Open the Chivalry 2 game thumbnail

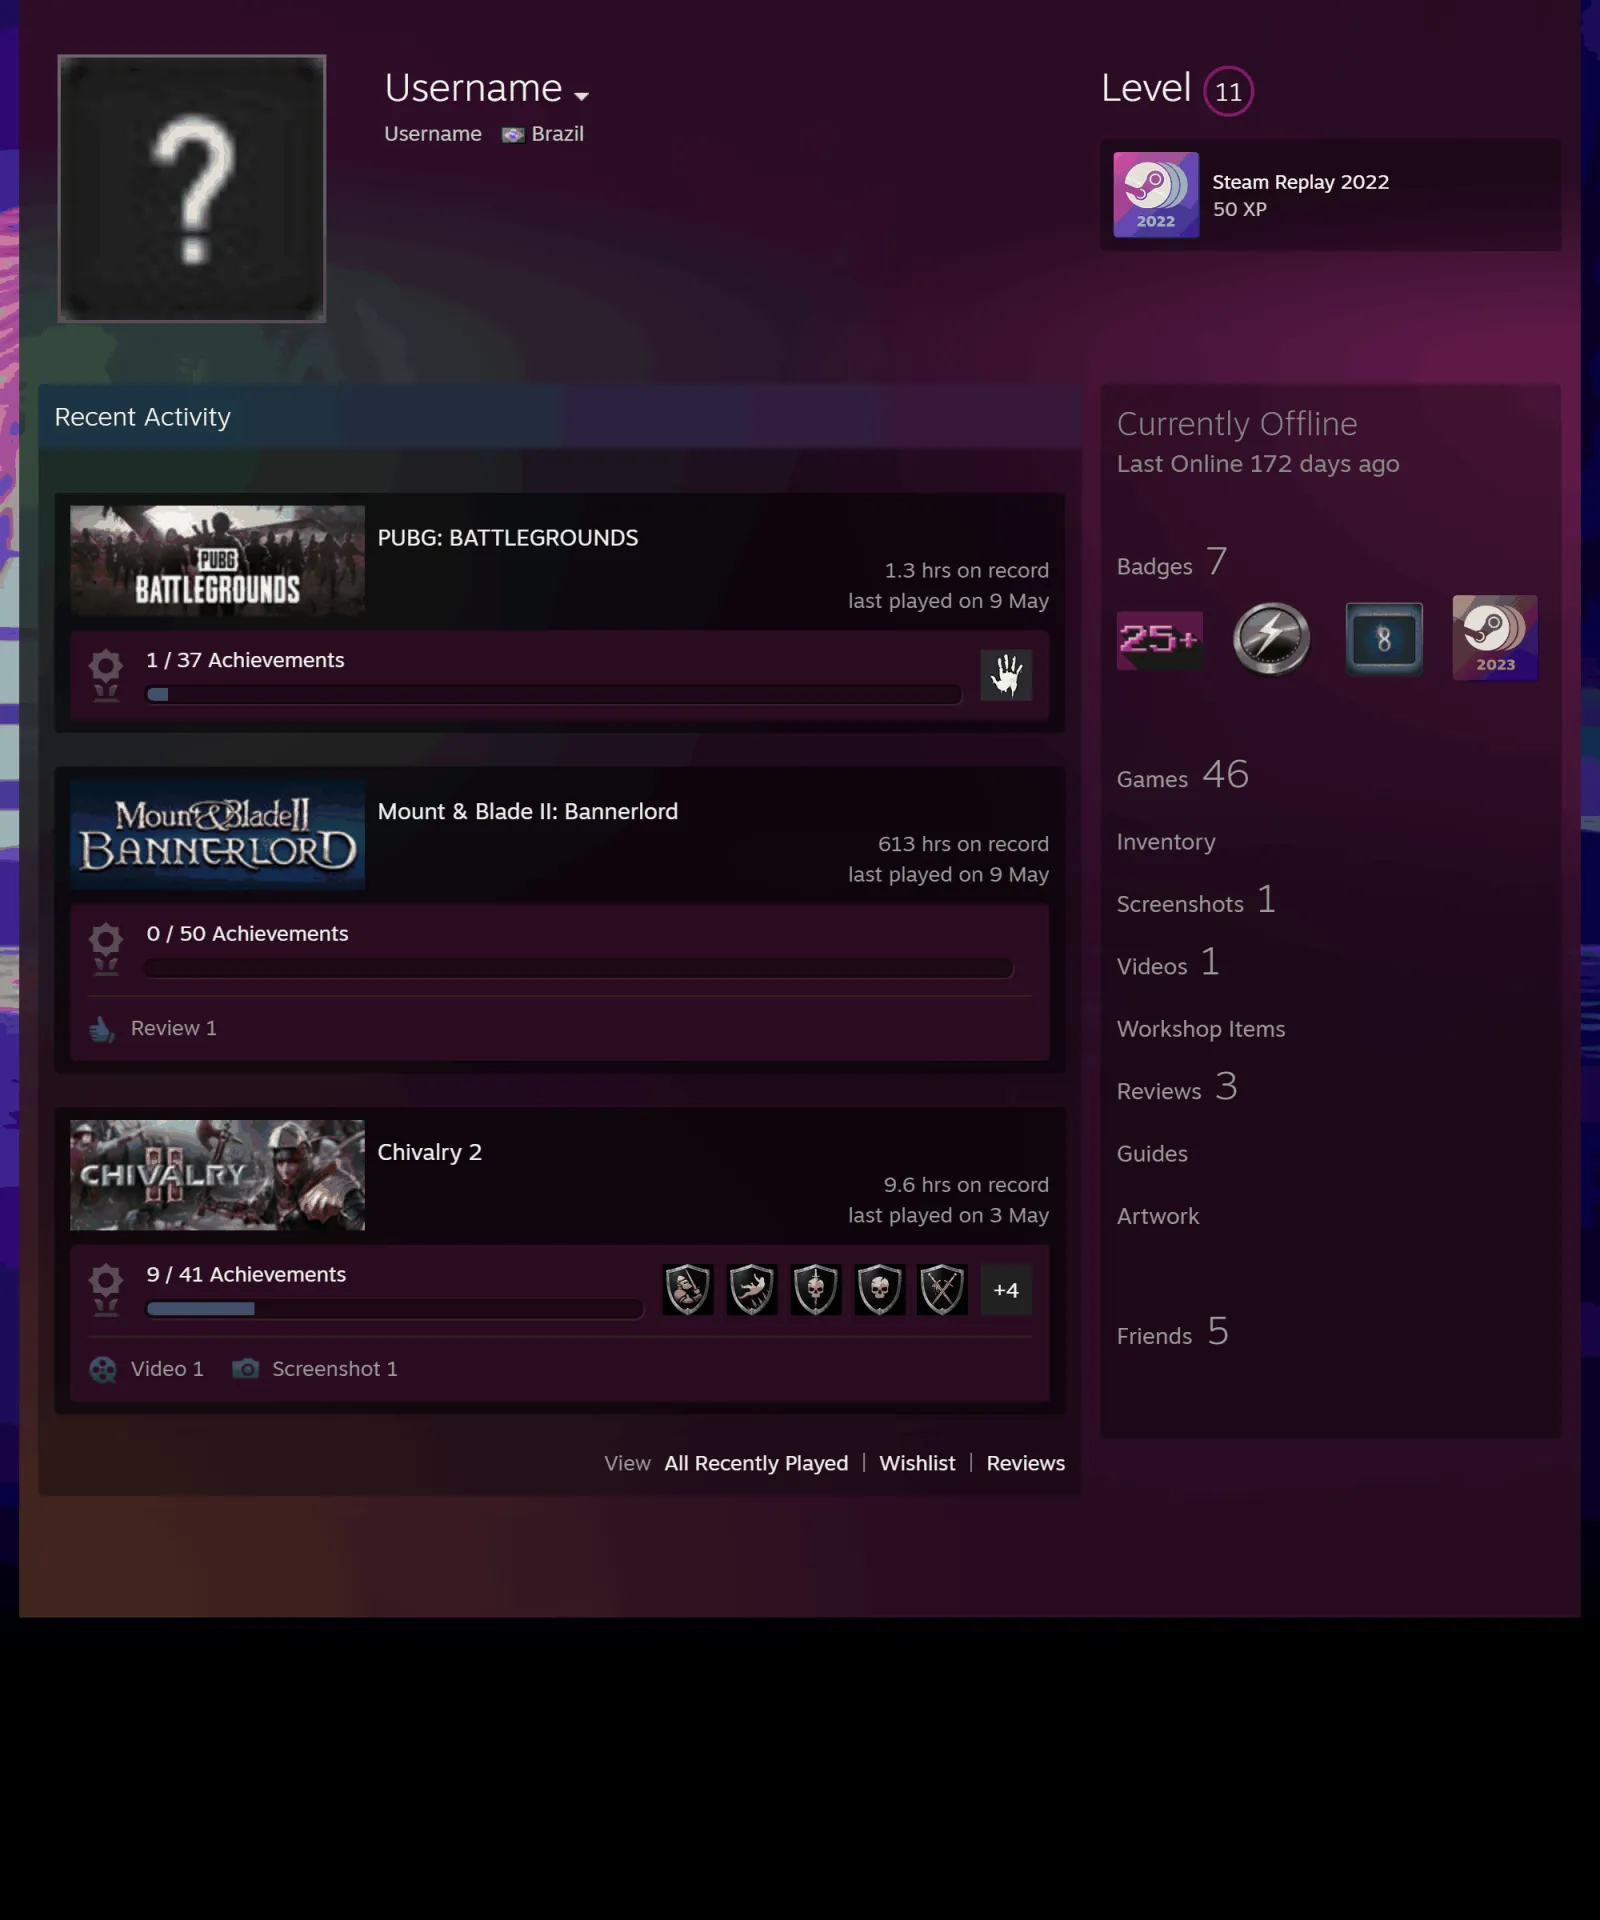click(217, 1175)
